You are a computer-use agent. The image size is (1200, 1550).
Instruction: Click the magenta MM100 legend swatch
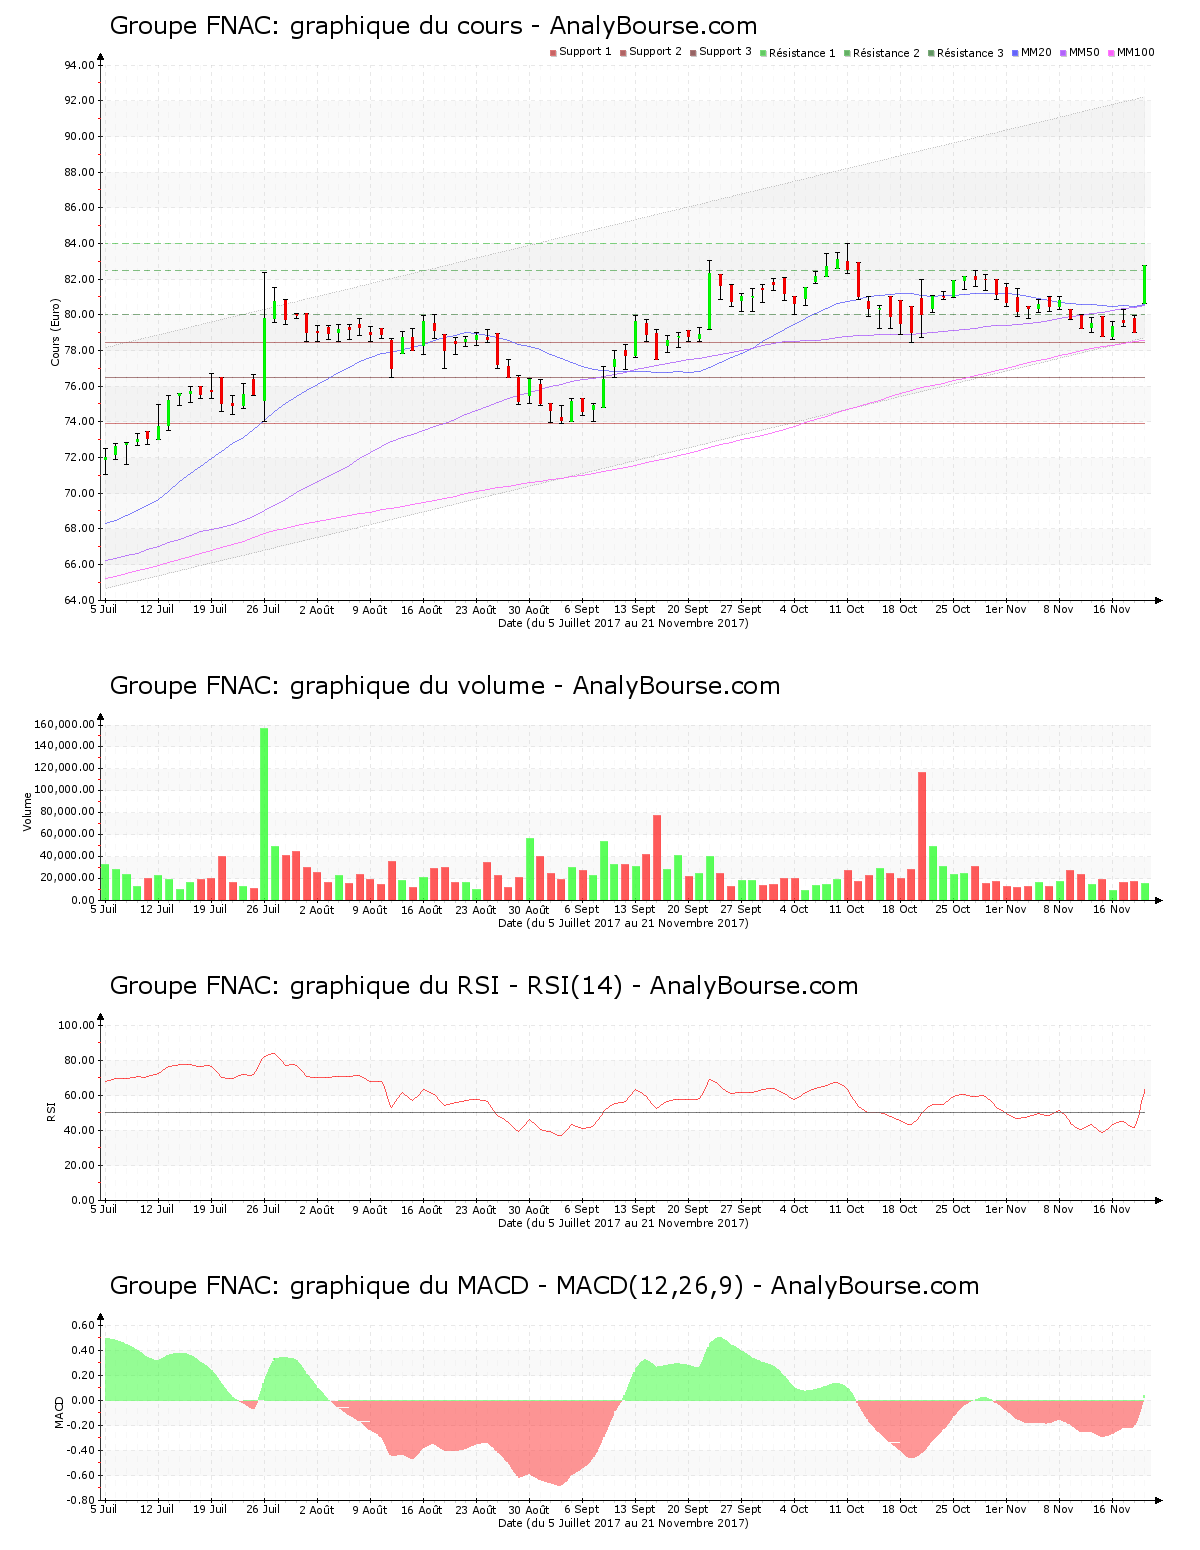click(x=1112, y=52)
